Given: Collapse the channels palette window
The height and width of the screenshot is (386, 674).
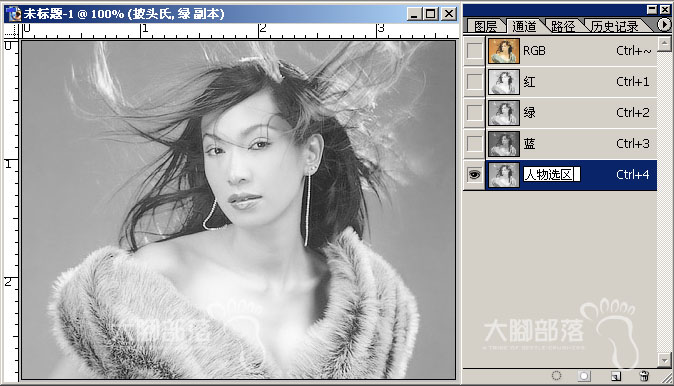Looking at the screenshot, I should coord(652,9).
